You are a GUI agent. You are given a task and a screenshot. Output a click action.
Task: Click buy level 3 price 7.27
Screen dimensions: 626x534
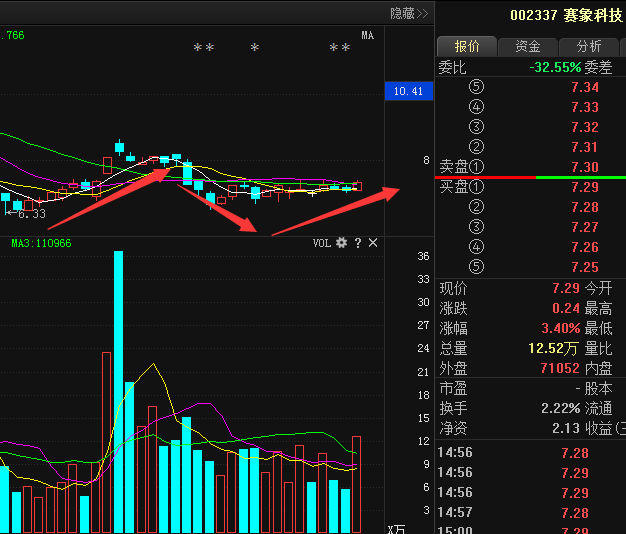(585, 227)
